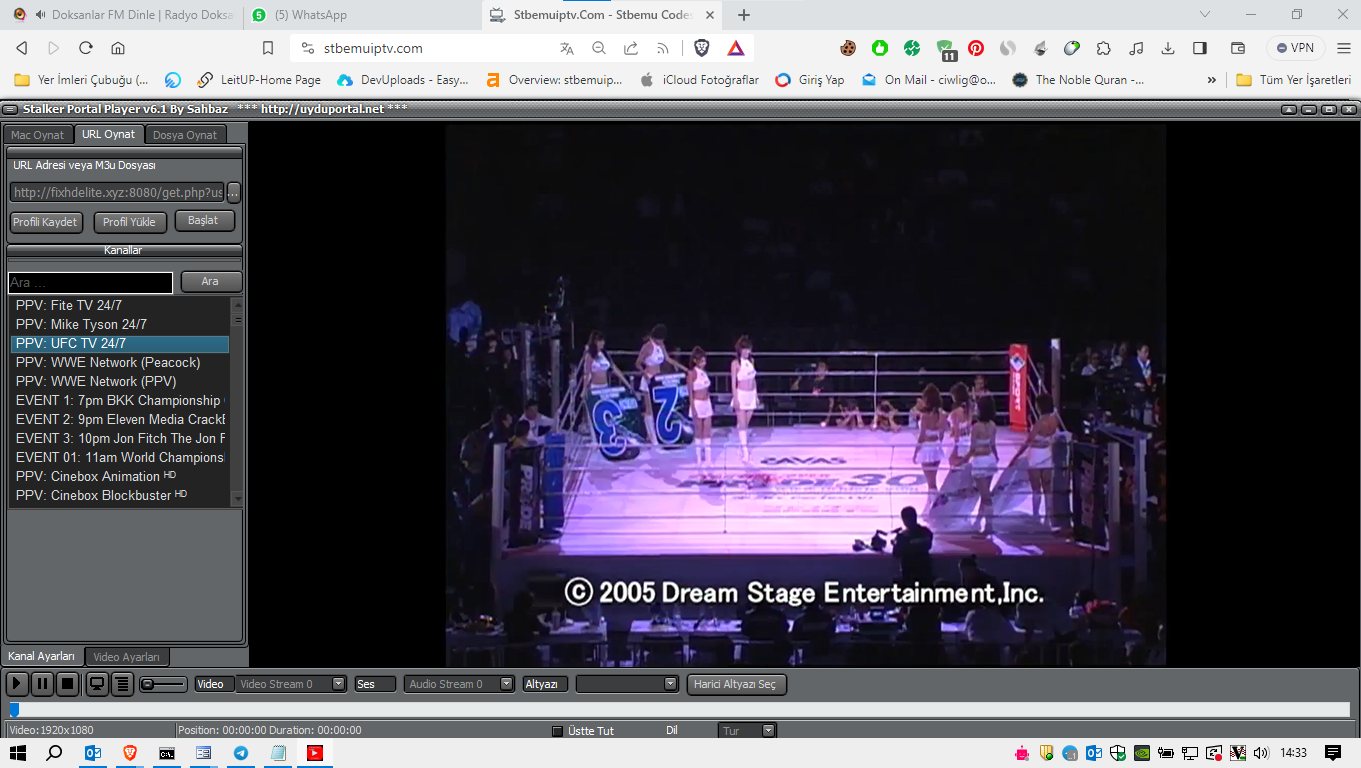Switch to the Mac Oynat tab
The width and height of the screenshot is (1361, 768).
click(x=38, y=135)
